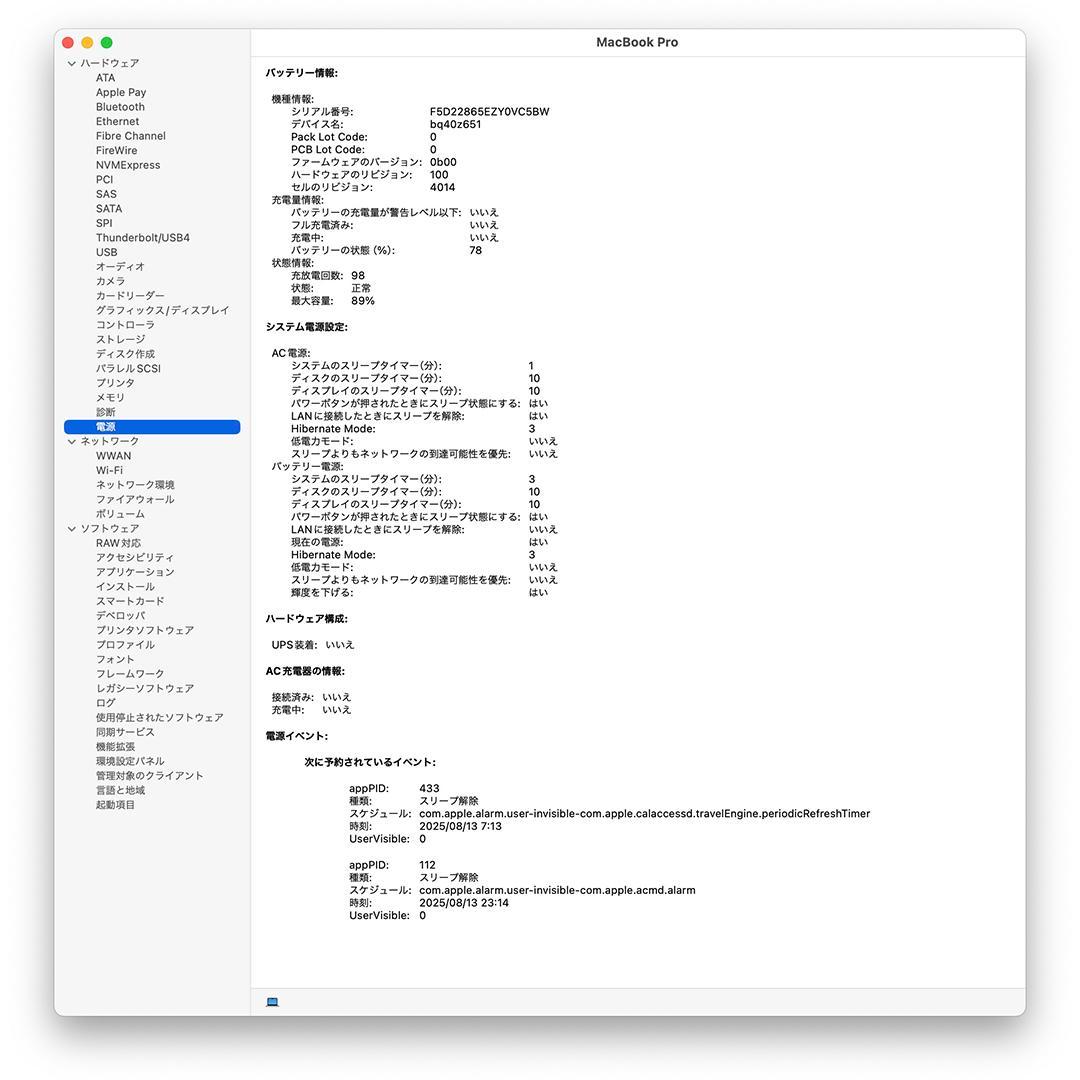Open the アプリケーション list
Screen dimensions: 1080x1080
pyautogui.click(x=135, y=573)
